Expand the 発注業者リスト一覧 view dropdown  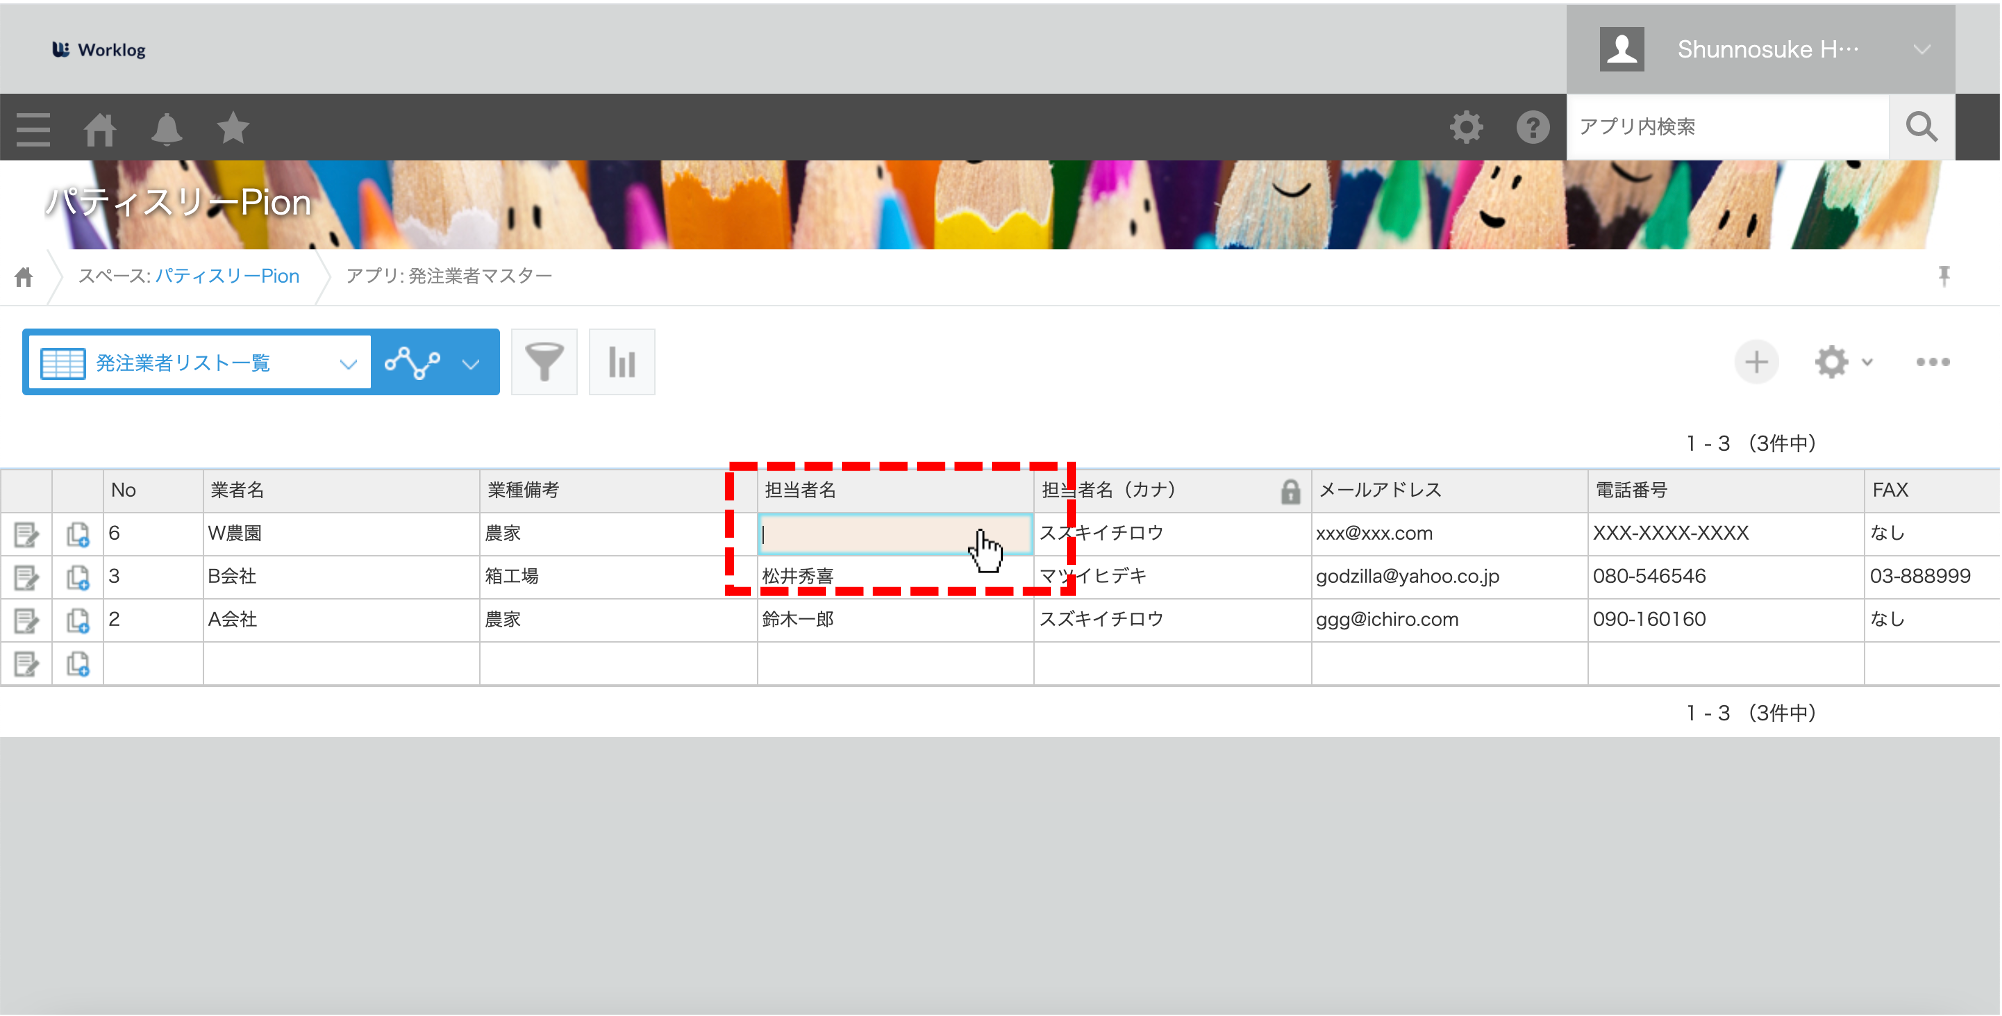coord(347,363)
